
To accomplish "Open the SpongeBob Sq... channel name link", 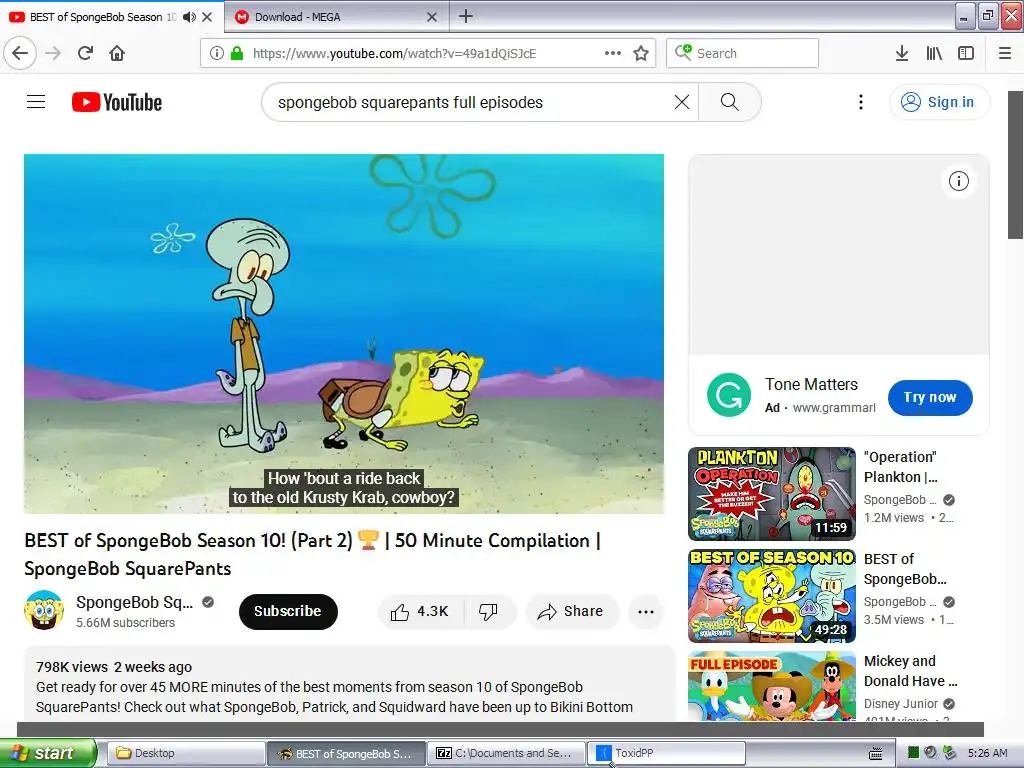I will (135, 602).
